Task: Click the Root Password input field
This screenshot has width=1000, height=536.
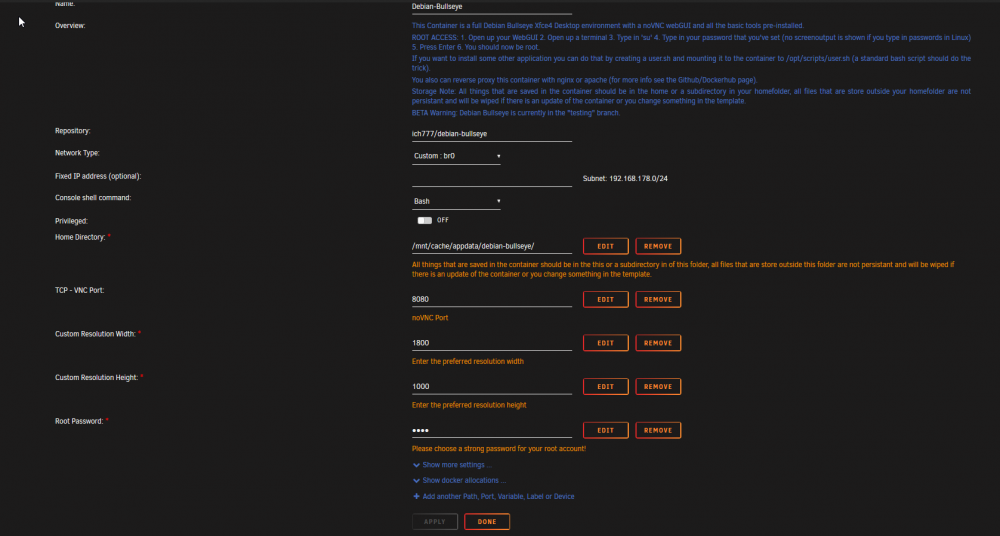Action: coord(492,430)
